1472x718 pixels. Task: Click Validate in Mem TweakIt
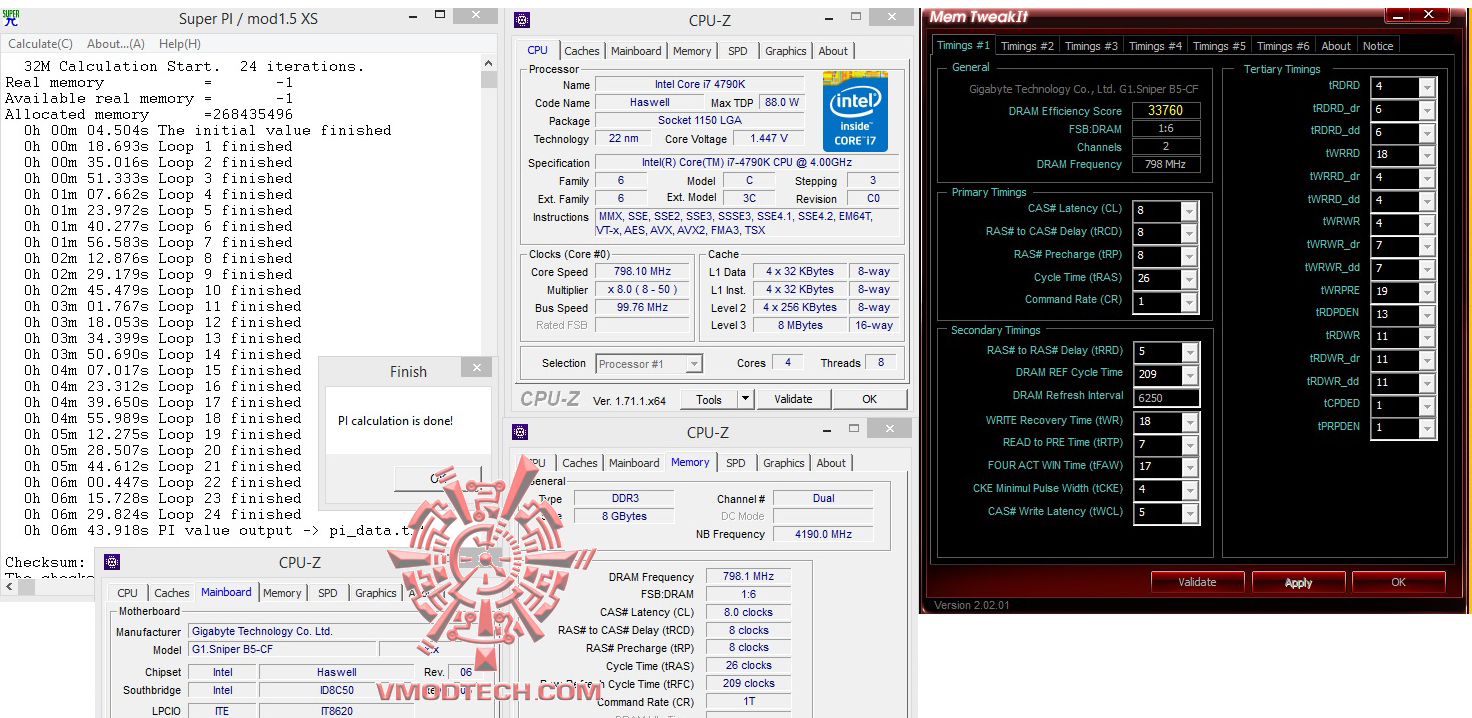coord(1197,582)
